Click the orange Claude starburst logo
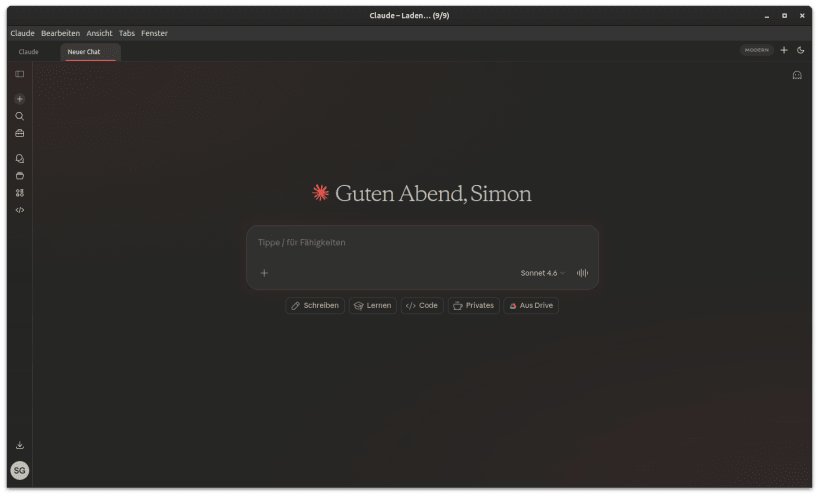819x496 pixels. [x=320, y=193]
